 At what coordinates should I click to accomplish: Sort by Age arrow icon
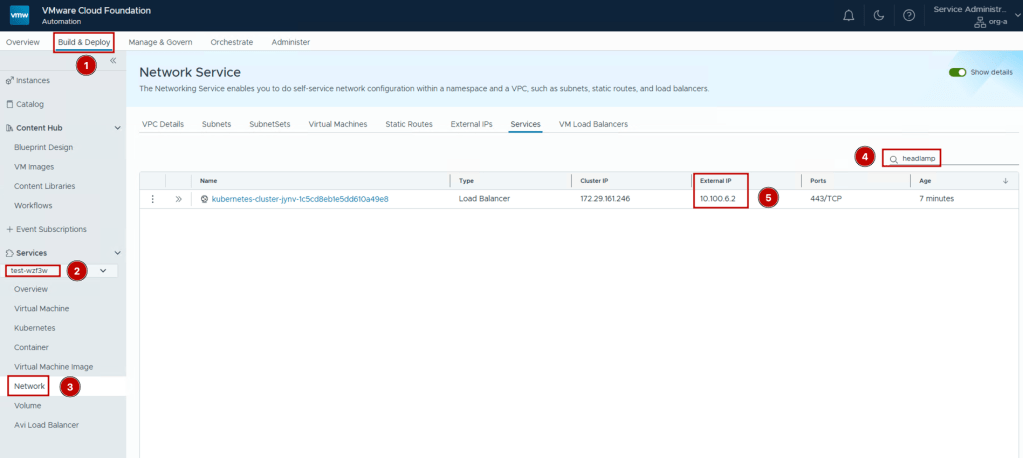pos(1005,181)
